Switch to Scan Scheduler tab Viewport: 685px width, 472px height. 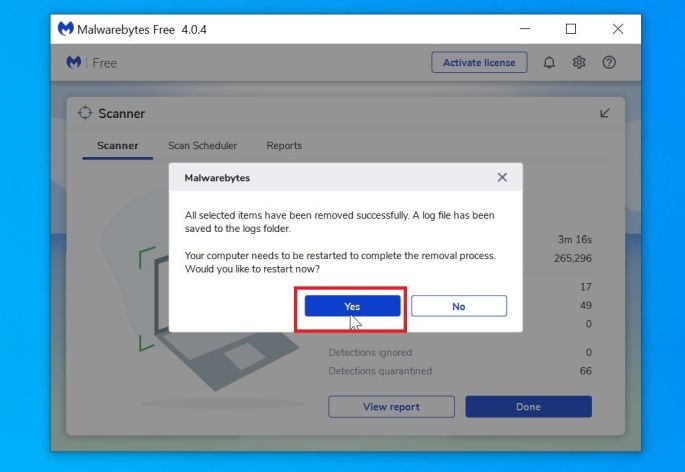coord(203,146)
